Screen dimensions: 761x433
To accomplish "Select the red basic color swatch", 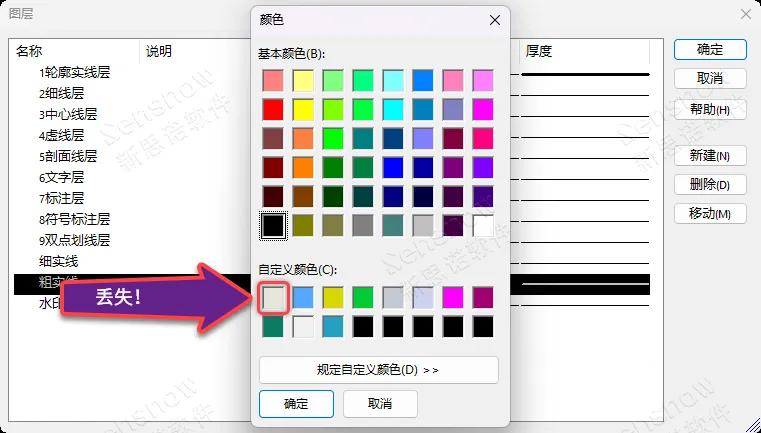I will (x=273, y=109).
